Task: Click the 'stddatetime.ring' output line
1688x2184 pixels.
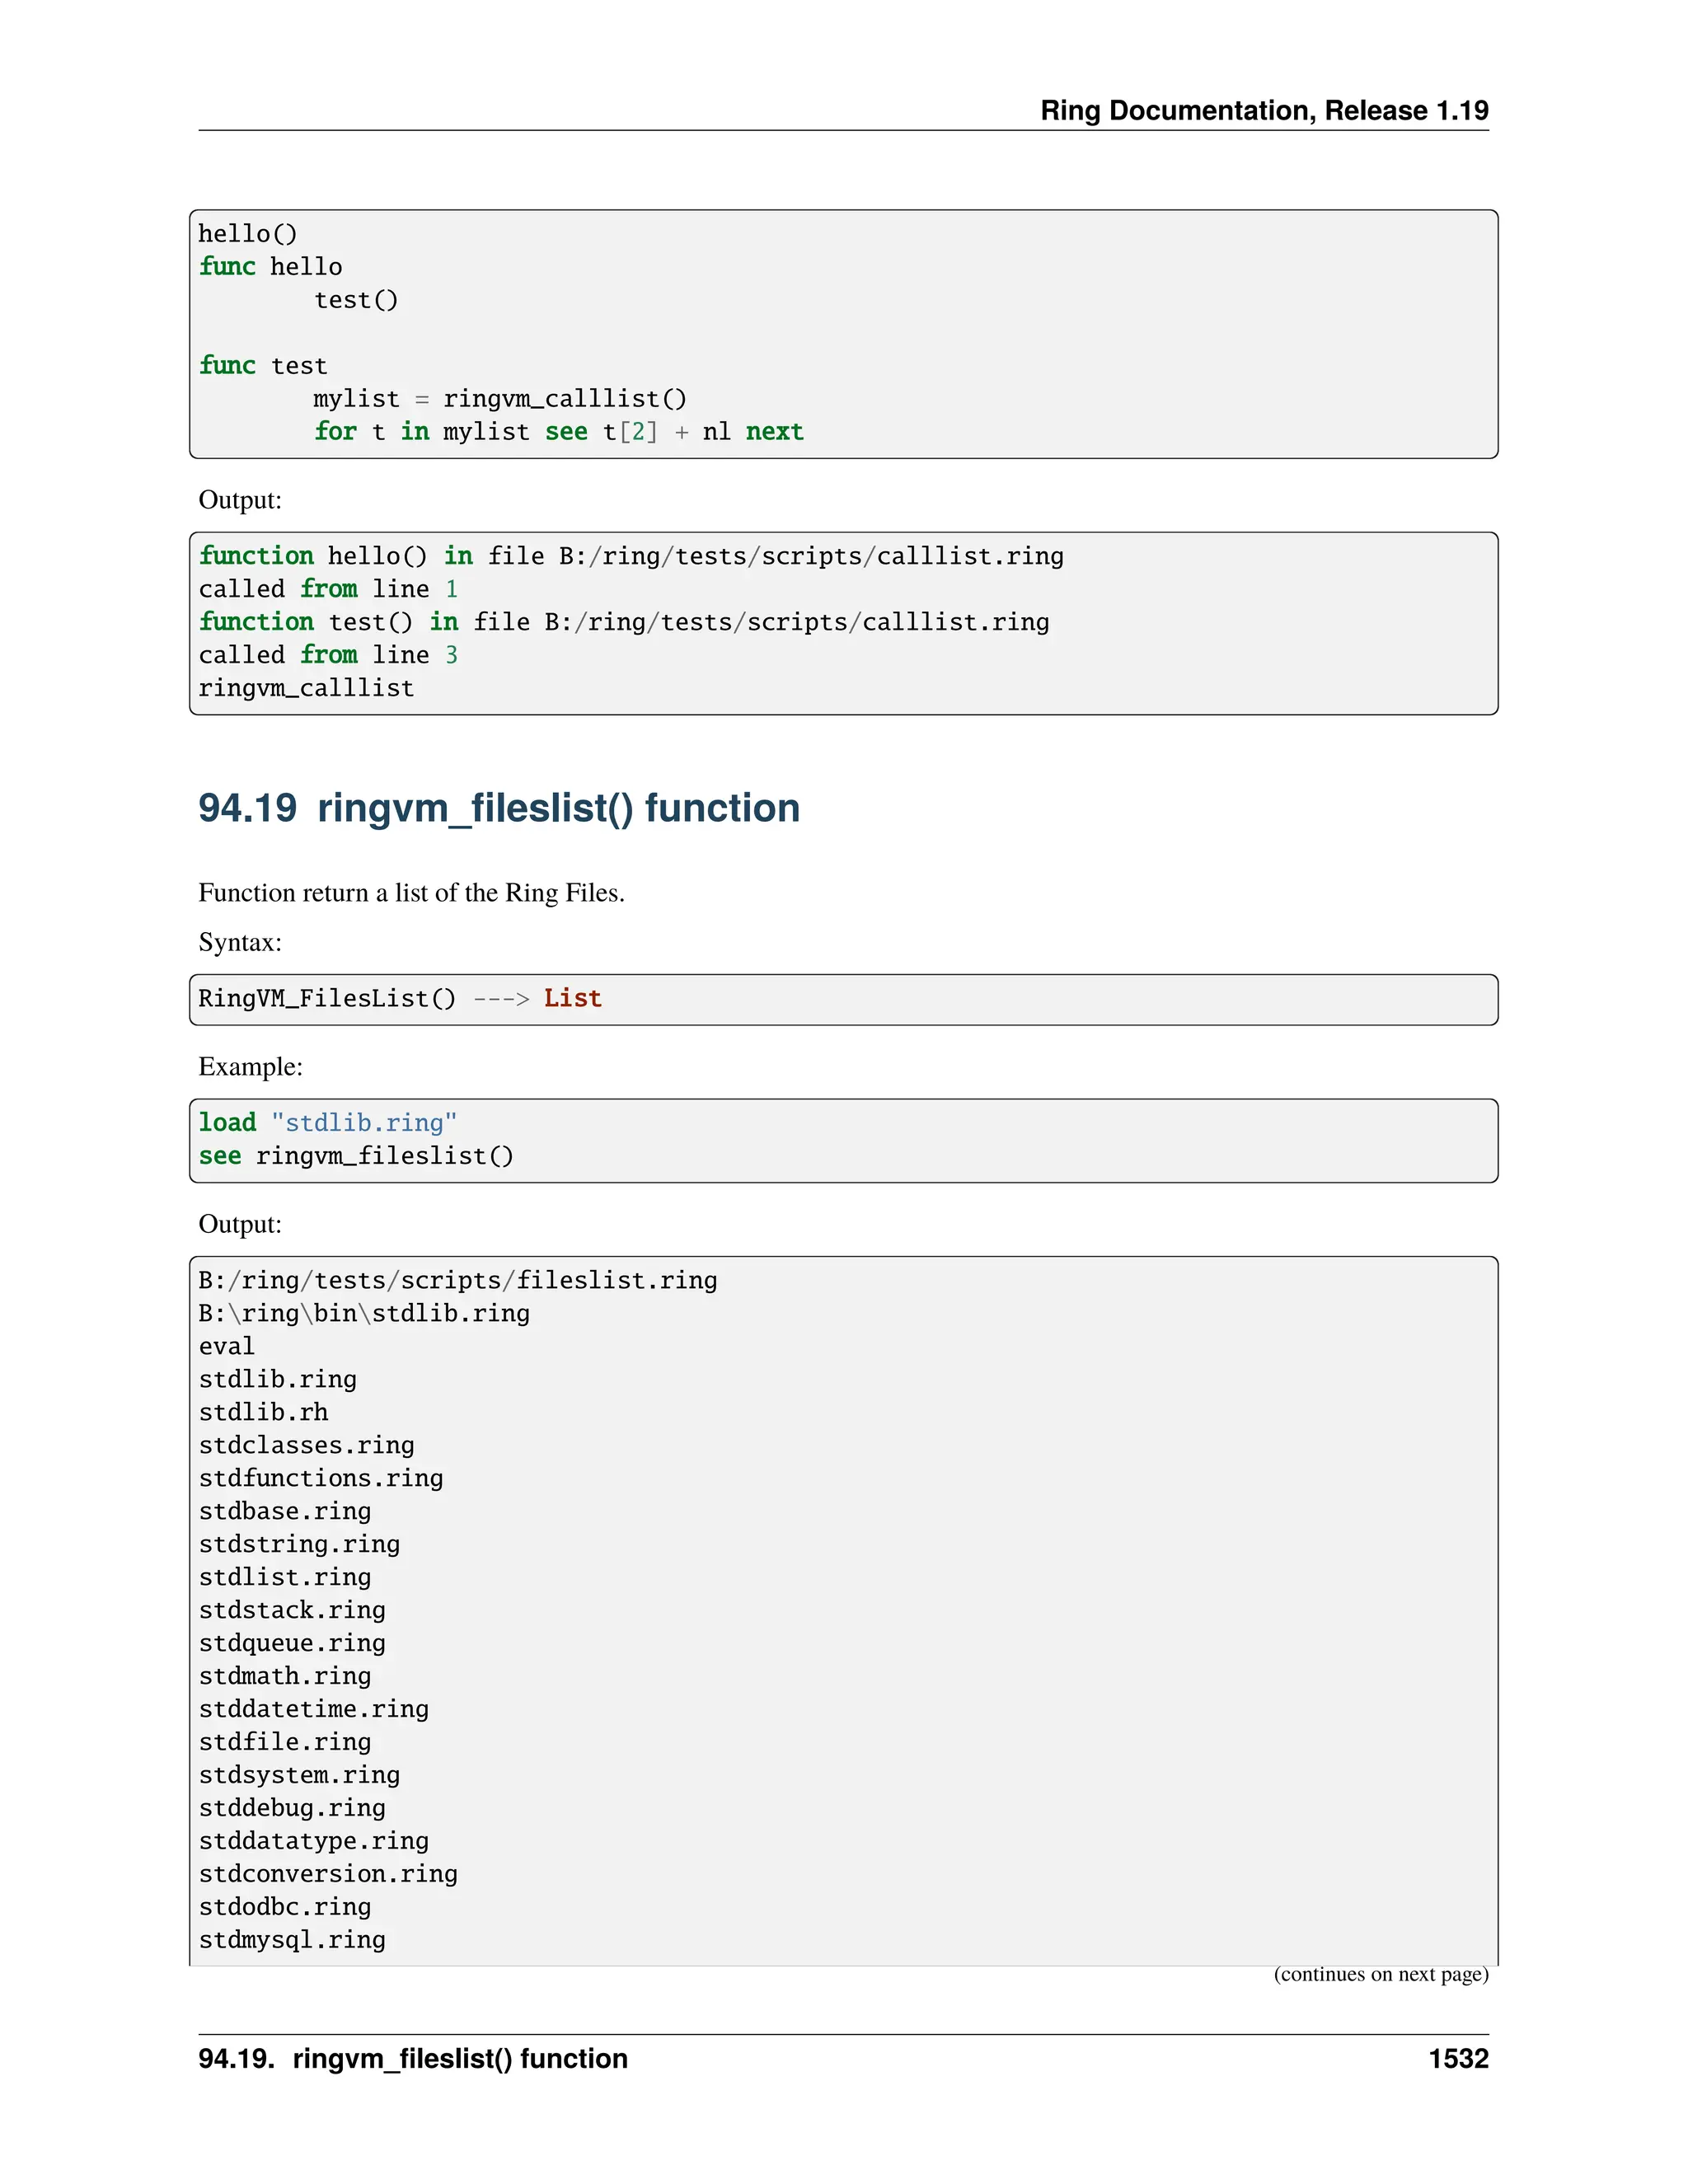Action: pyautogui.click(x=314, y=1709)
